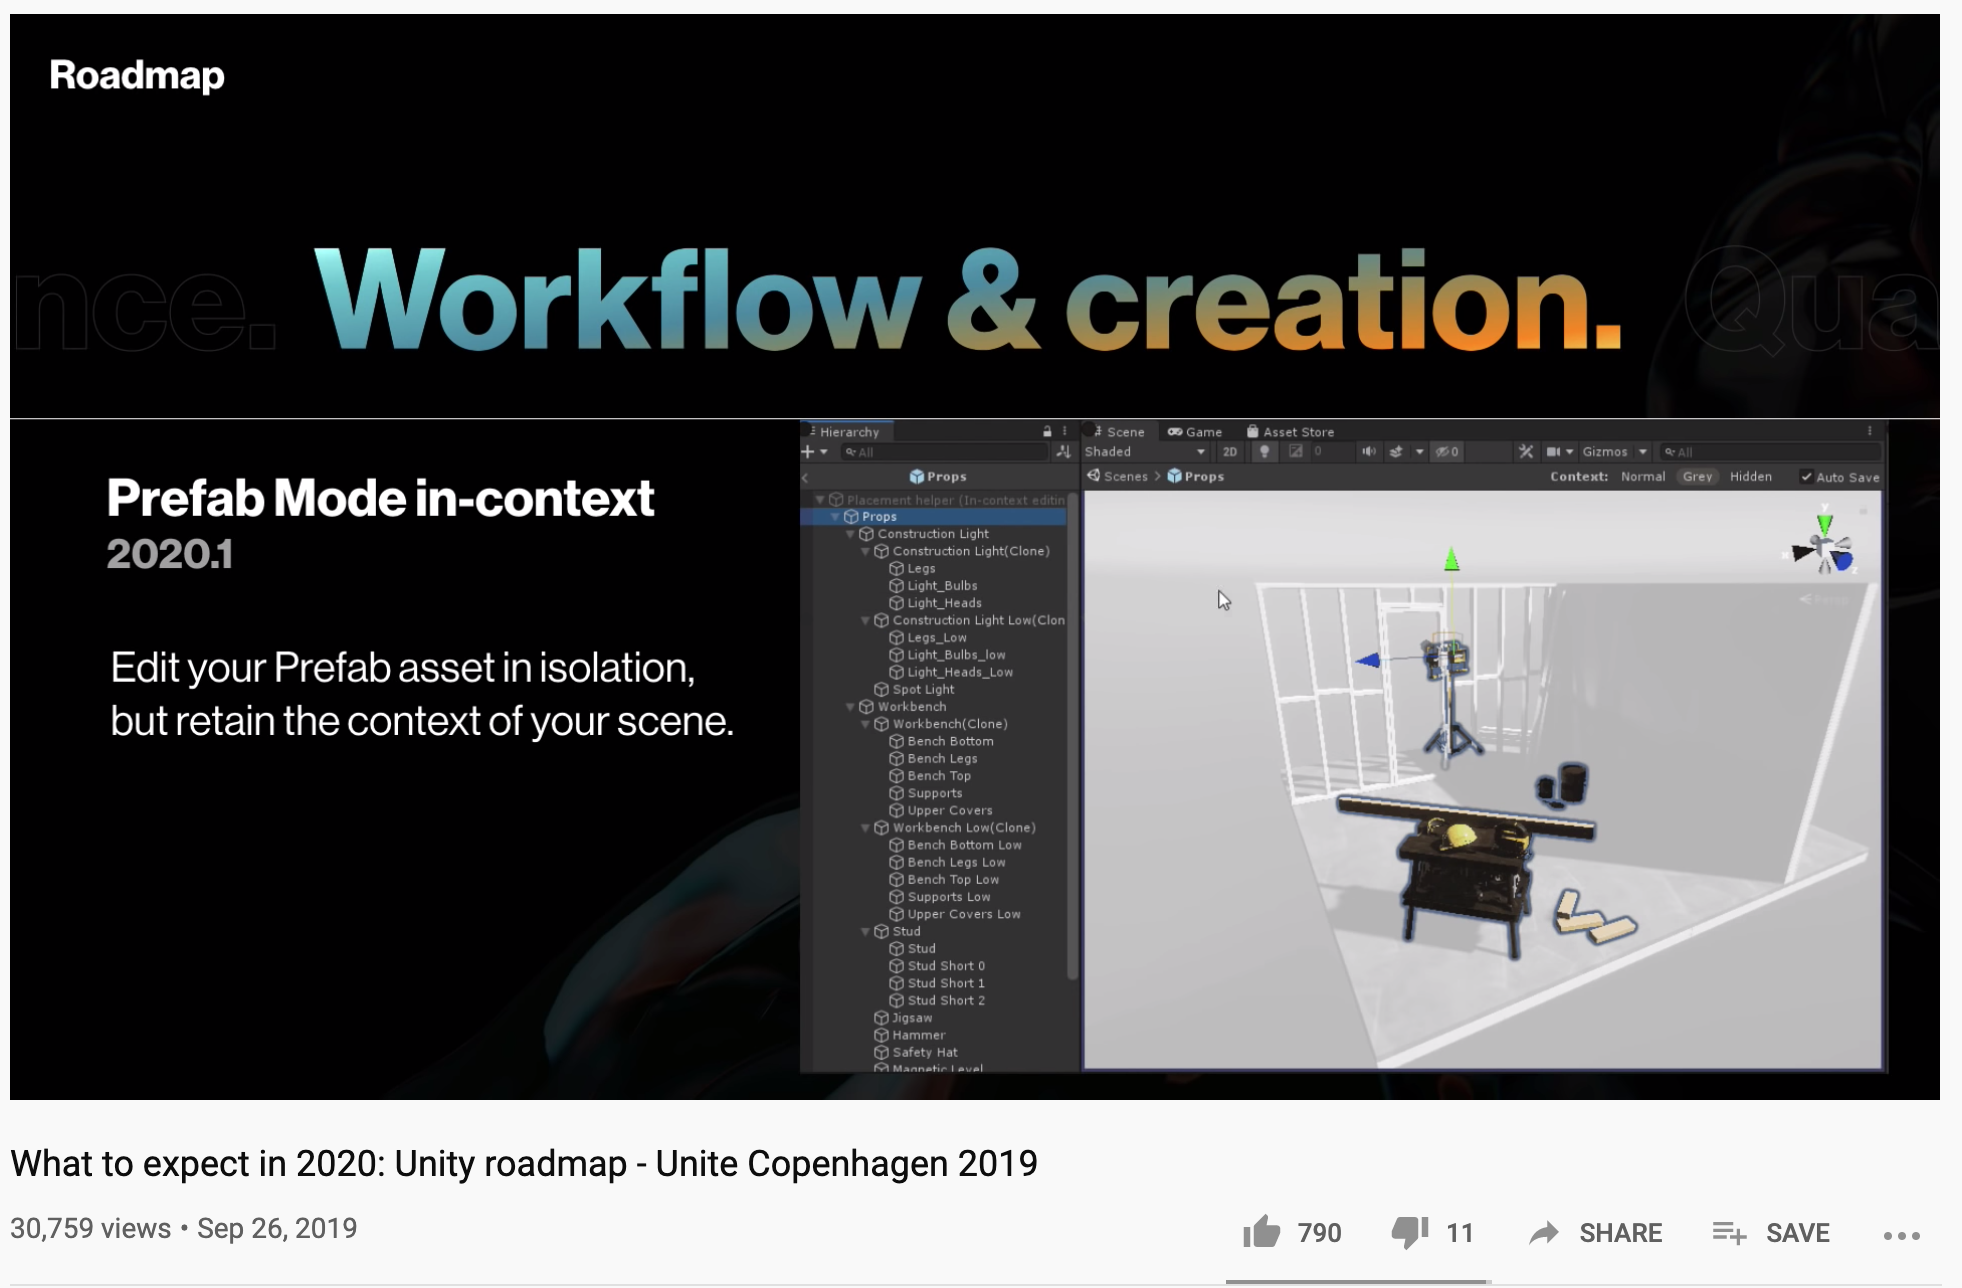Click the Hierarchy panel lock icon
1962x1288 pixels.
coord(1047,432)
